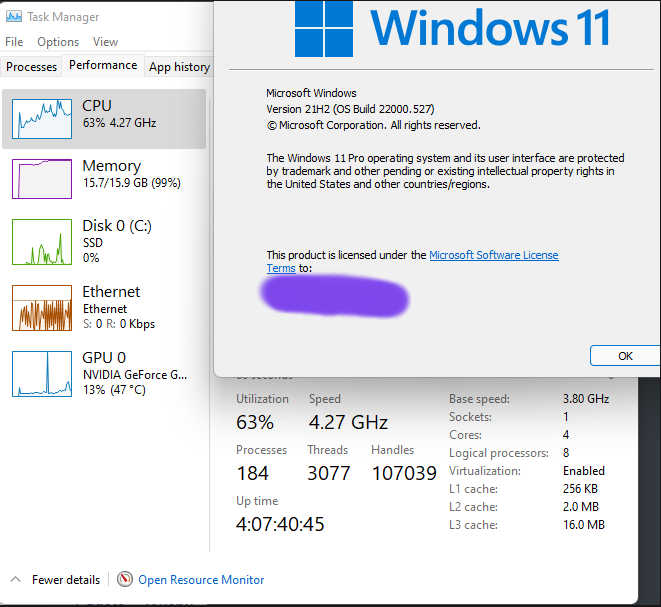Click the Processes count 184
661x607 pixels.
coord(253,473)
